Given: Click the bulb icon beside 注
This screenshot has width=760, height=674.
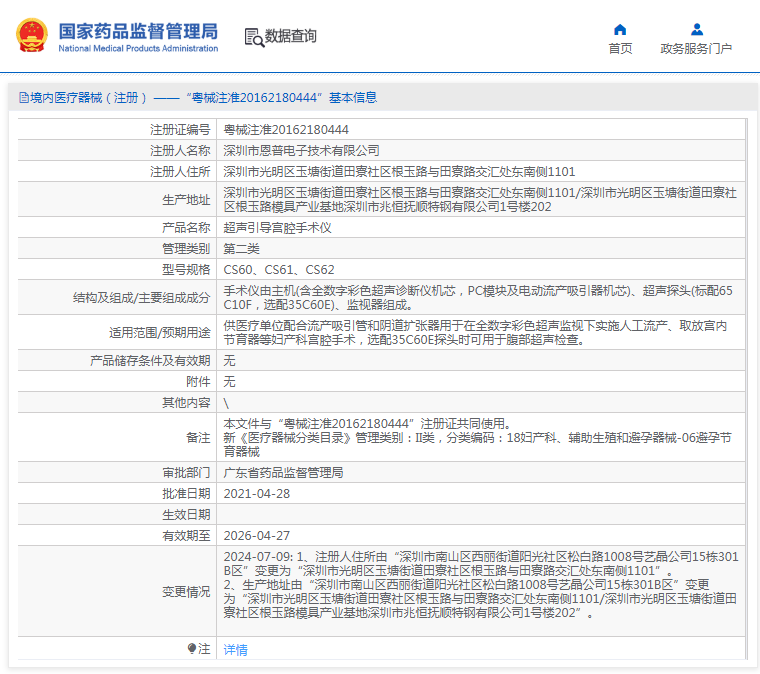Looking at the screenshot, I should point(192,648).
